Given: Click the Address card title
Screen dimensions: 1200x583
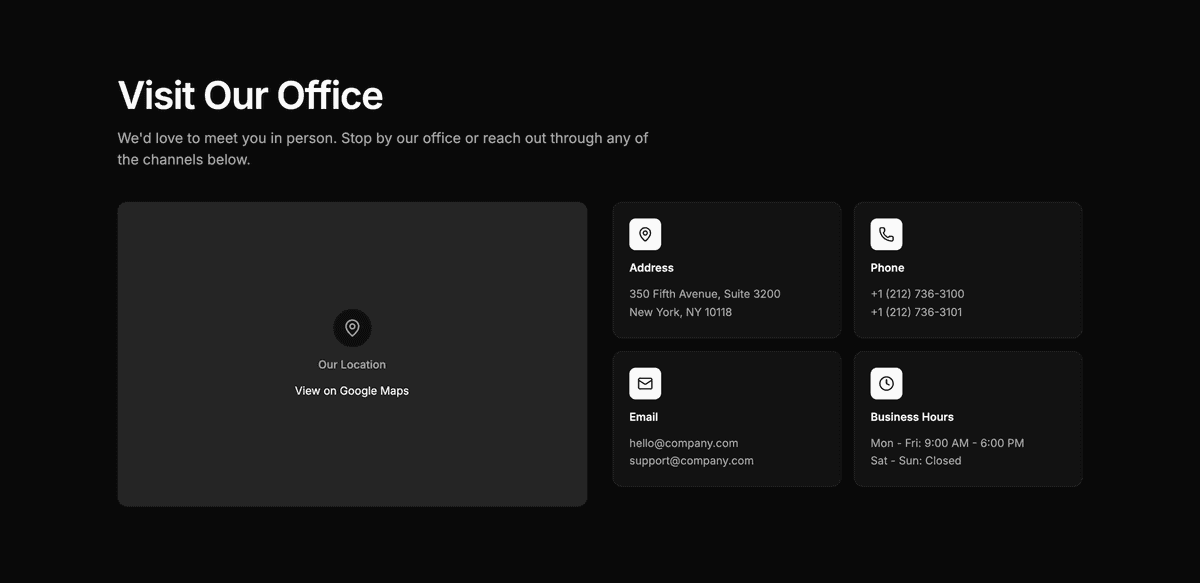Looking at the screenshot, I should click(651, 268).
